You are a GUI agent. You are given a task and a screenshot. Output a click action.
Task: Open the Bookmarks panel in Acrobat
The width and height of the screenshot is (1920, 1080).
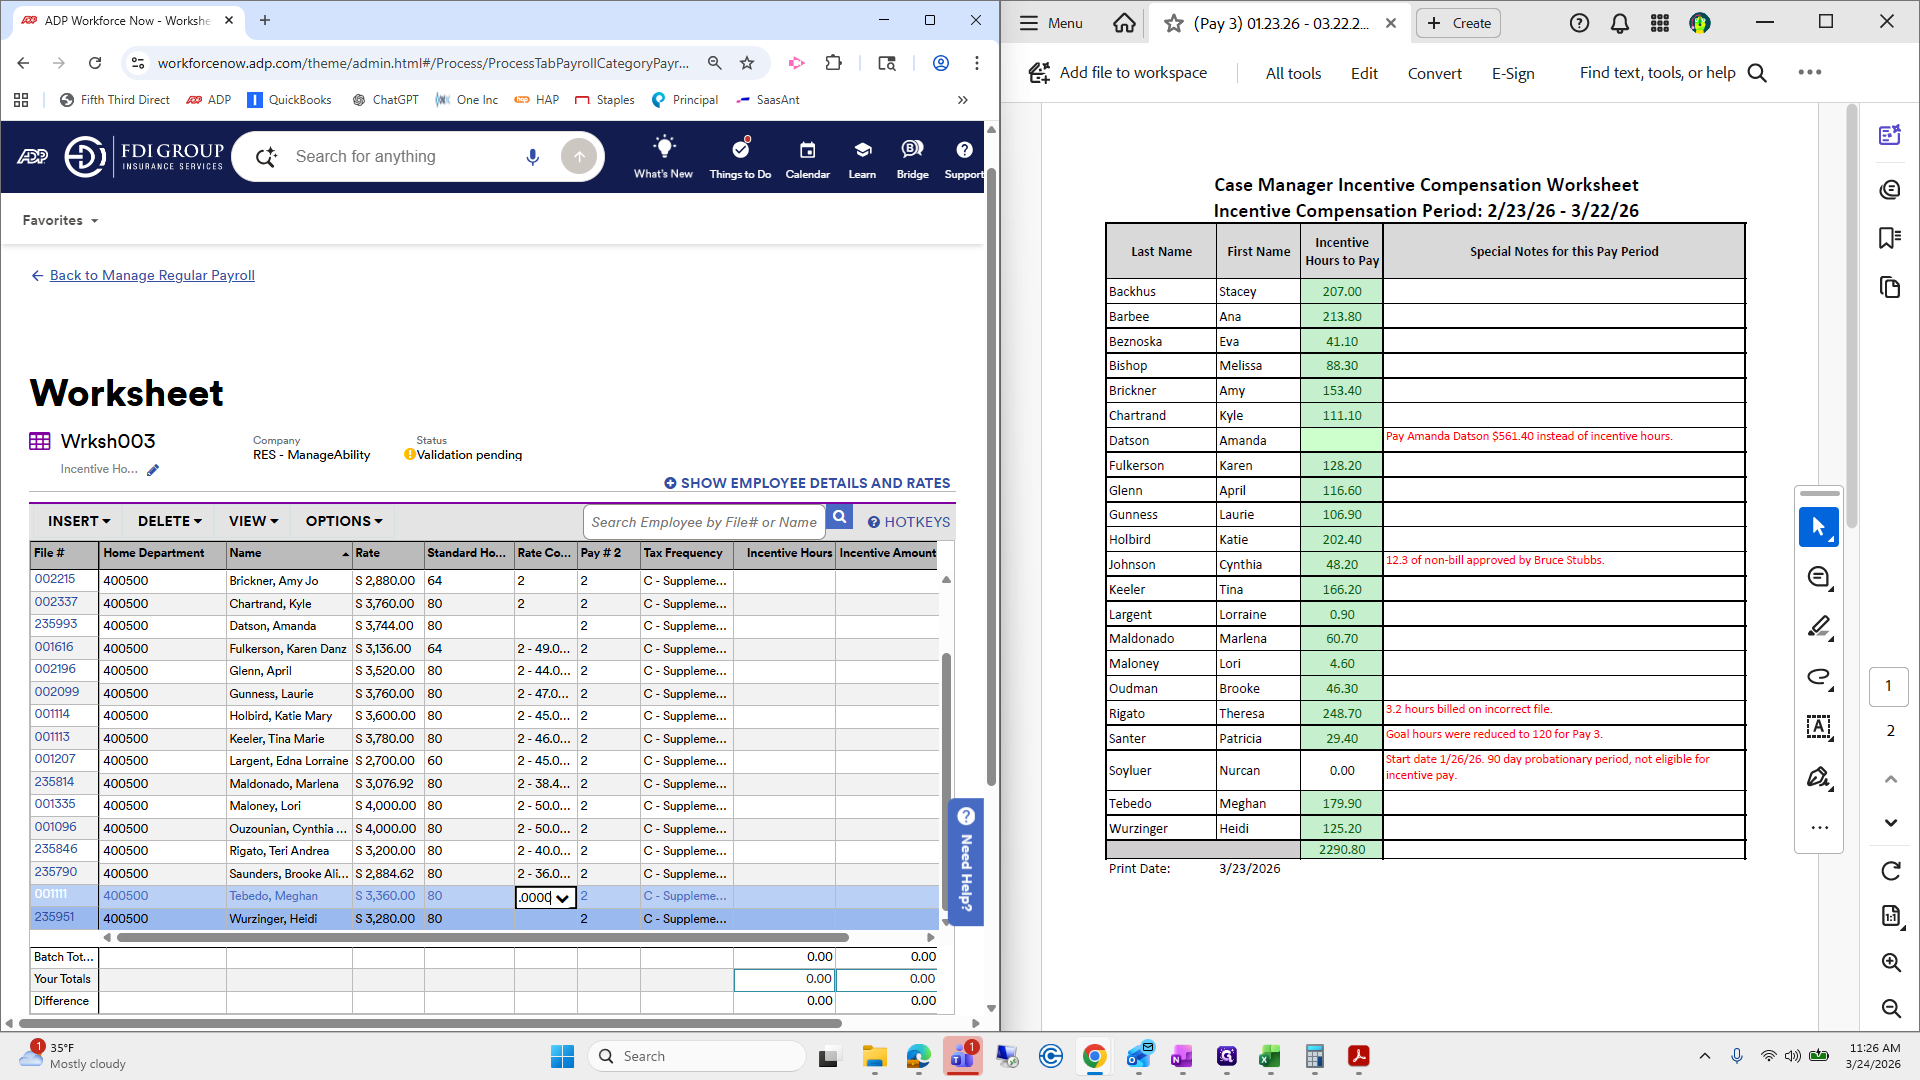click(1890, 237)
